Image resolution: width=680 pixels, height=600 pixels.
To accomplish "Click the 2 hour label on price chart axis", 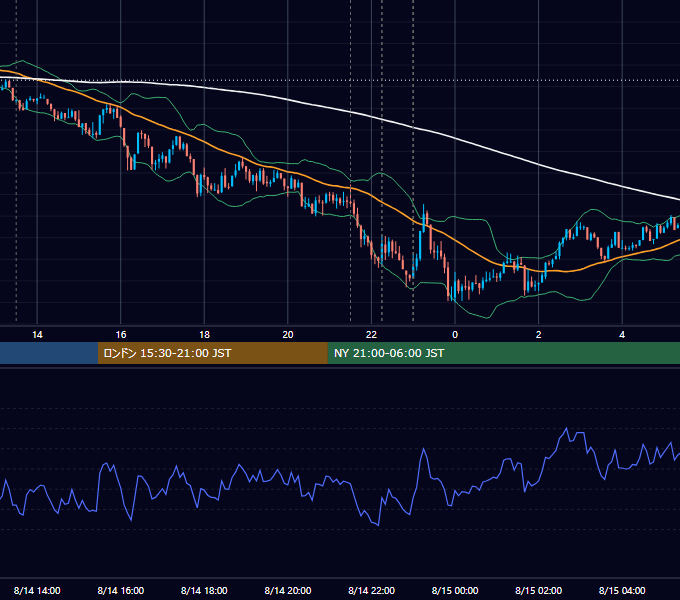I will click(x=539, y=335).
